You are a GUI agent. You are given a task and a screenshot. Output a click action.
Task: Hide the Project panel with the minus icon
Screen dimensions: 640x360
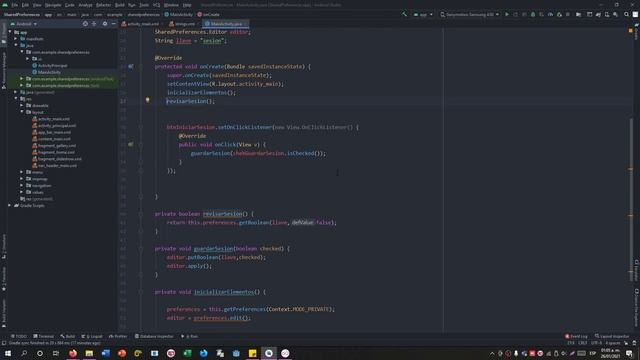tap(113, 24)
